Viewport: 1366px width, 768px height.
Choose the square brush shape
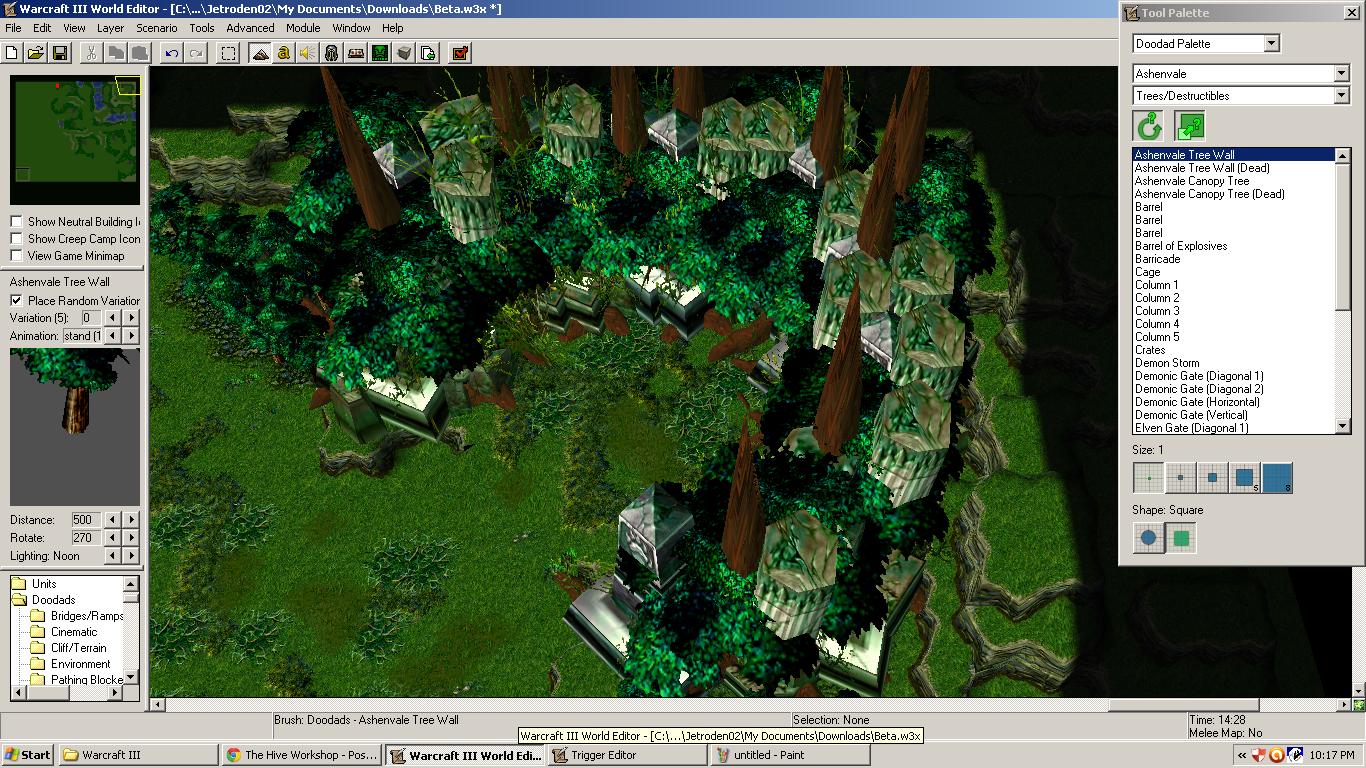[1181, 538]
